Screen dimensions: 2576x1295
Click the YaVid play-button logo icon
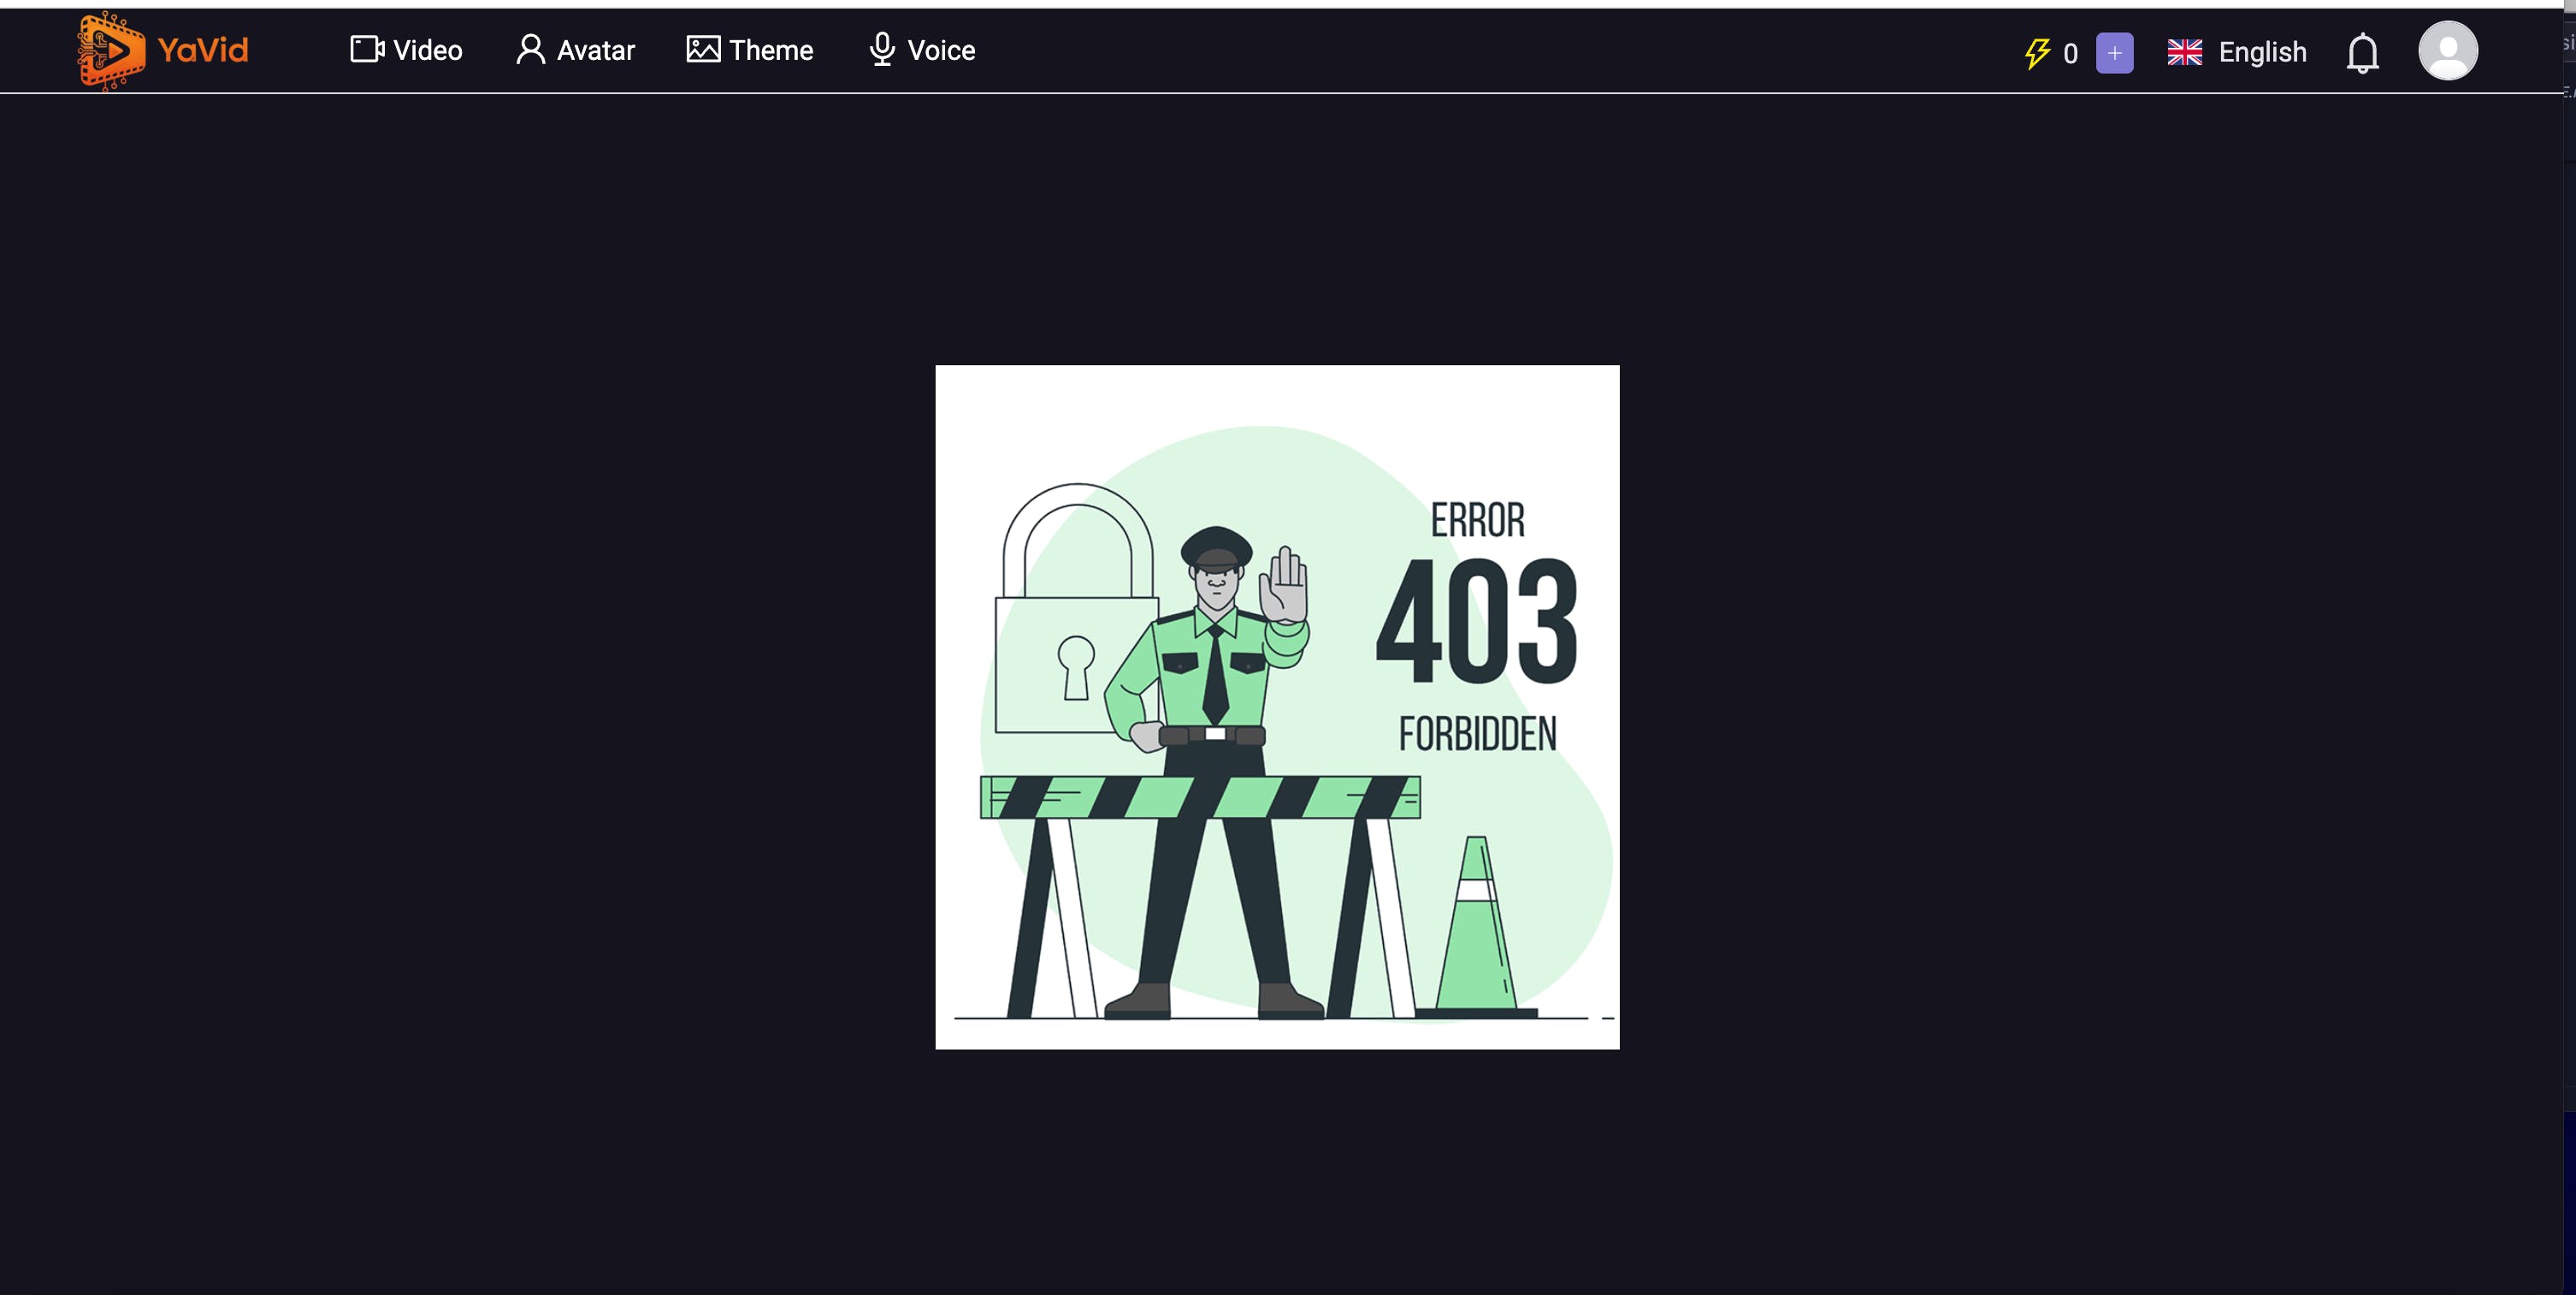click(111, 51)
